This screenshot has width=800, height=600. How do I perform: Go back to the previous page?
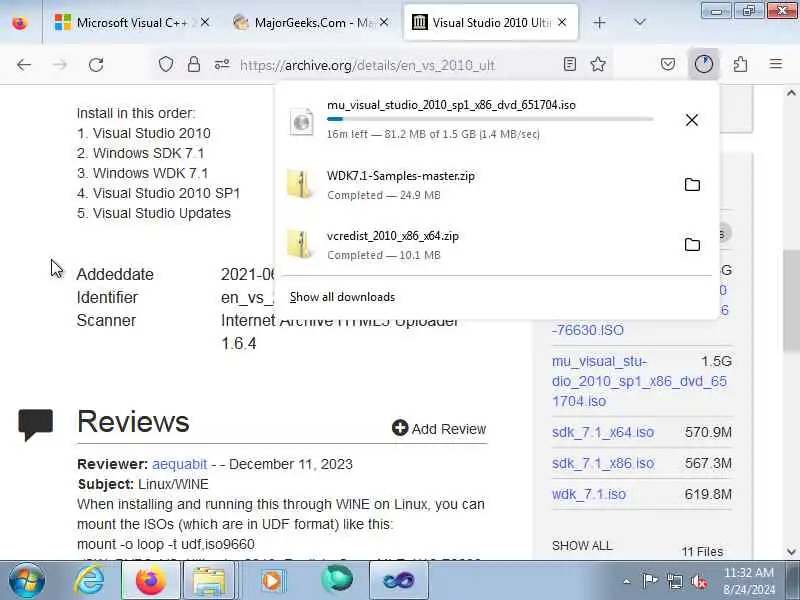(23, 65)
